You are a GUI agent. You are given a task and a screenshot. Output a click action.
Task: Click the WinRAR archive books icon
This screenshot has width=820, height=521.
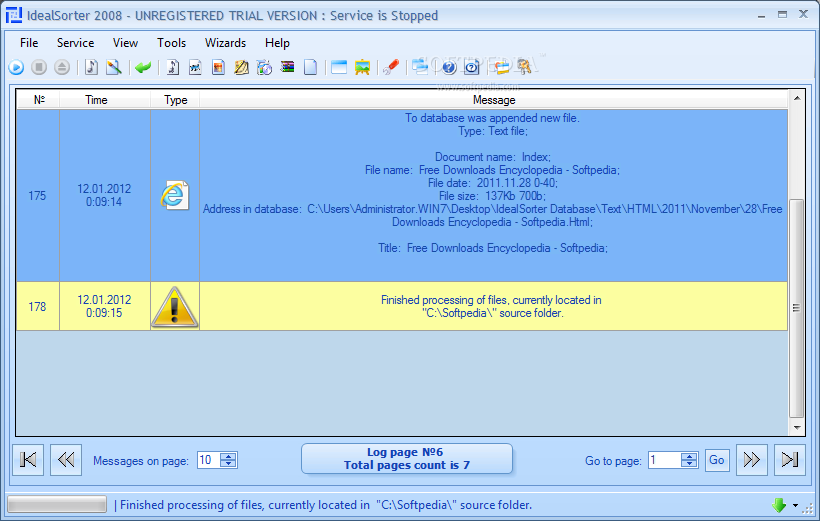coord(287,67)
